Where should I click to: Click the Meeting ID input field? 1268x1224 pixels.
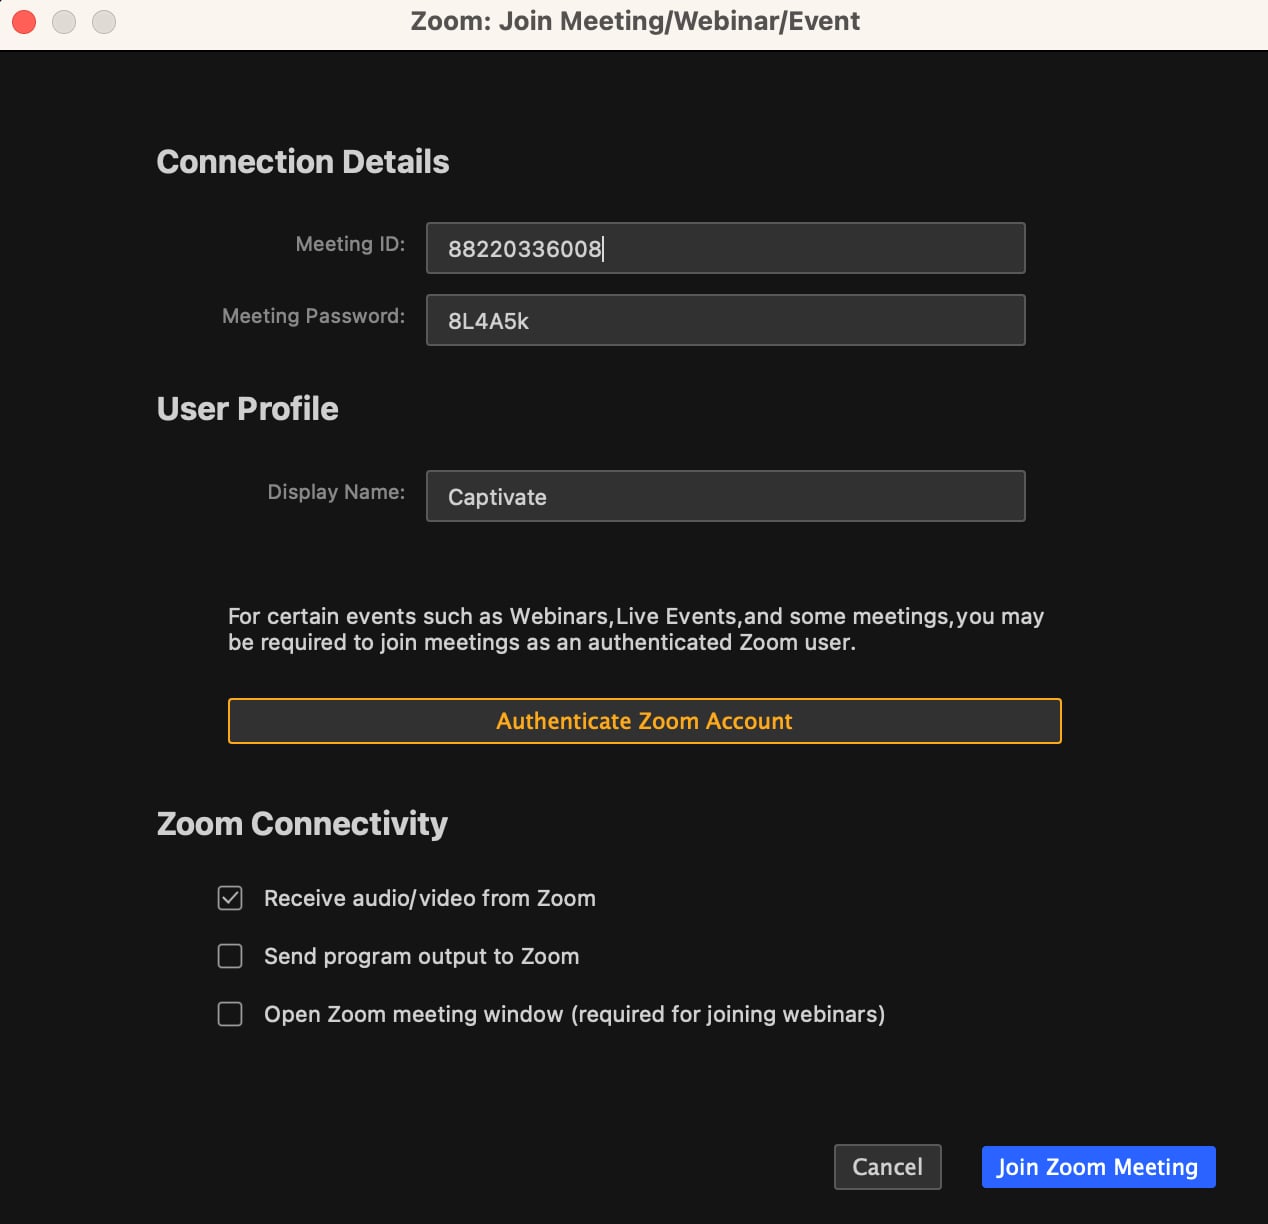tap(725, 248)
